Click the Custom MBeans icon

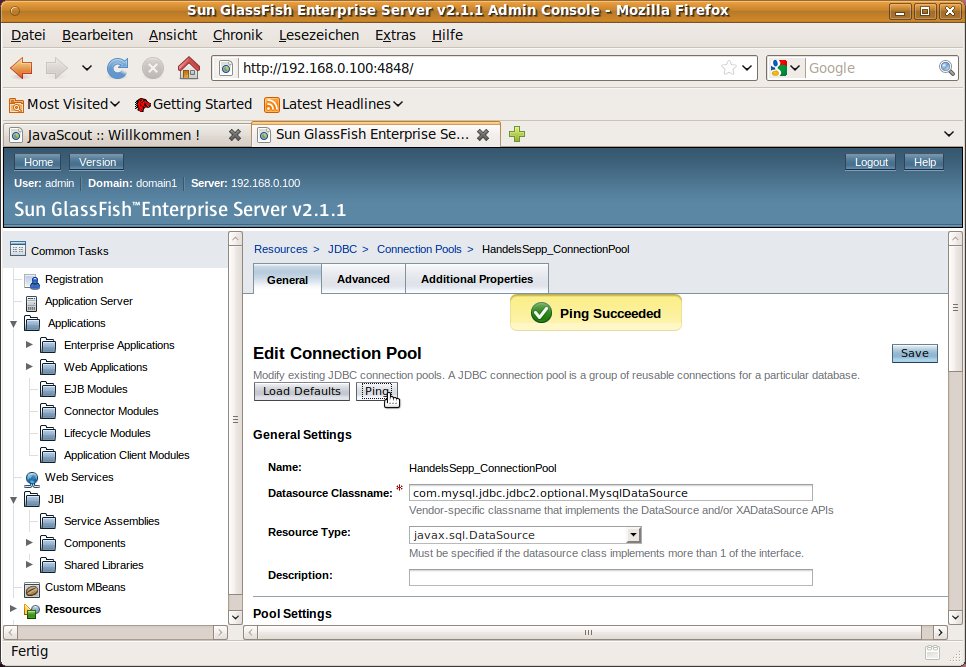(x=32, y=588)
